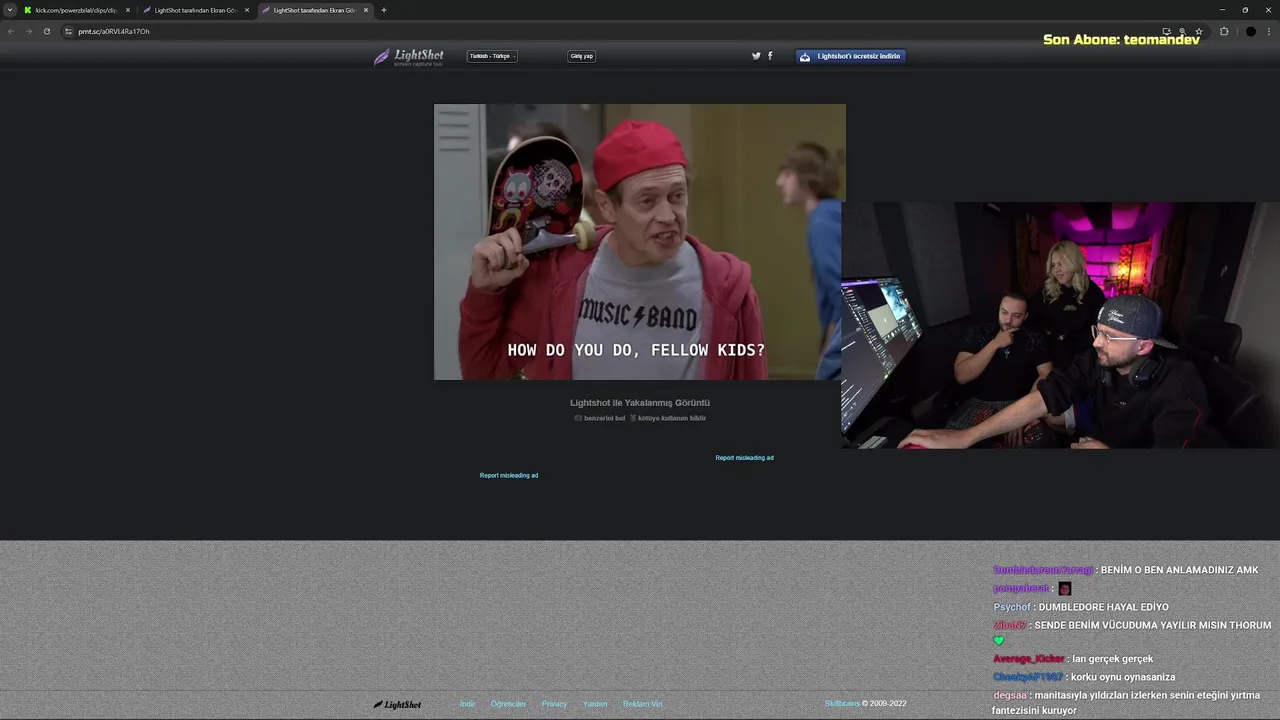Click the left 'Report misleading ad' link
This screenshot has height=720, width=1280.
pyautogui.click(x=509, y=476)
